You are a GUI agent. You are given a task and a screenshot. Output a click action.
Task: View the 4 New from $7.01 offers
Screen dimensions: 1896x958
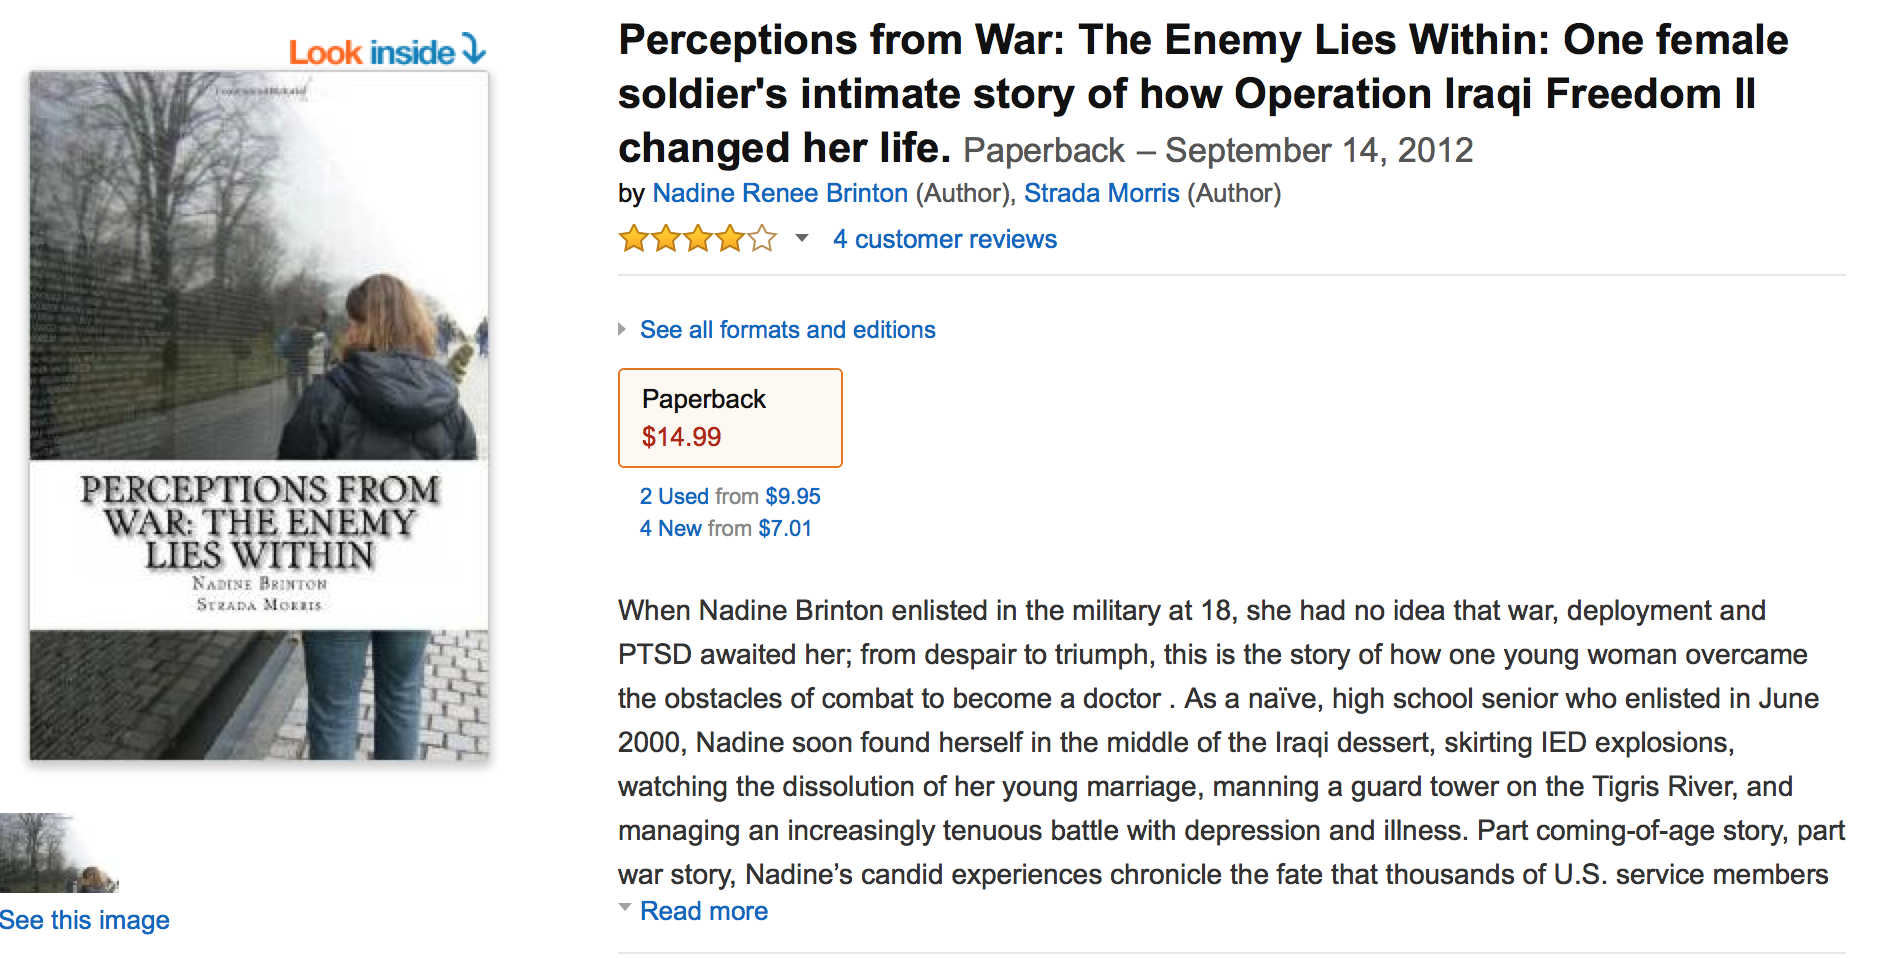[x=726, y=528]
